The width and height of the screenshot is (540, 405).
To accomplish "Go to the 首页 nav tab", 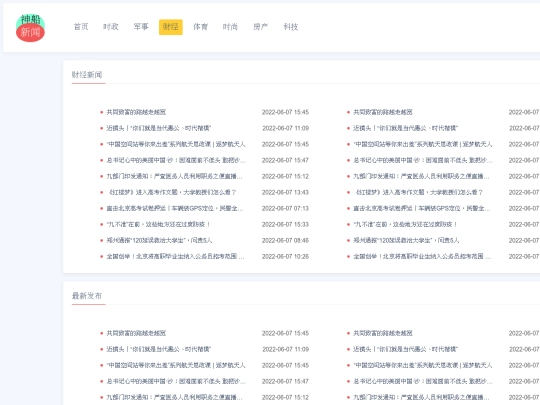I will tap(81, 27).
